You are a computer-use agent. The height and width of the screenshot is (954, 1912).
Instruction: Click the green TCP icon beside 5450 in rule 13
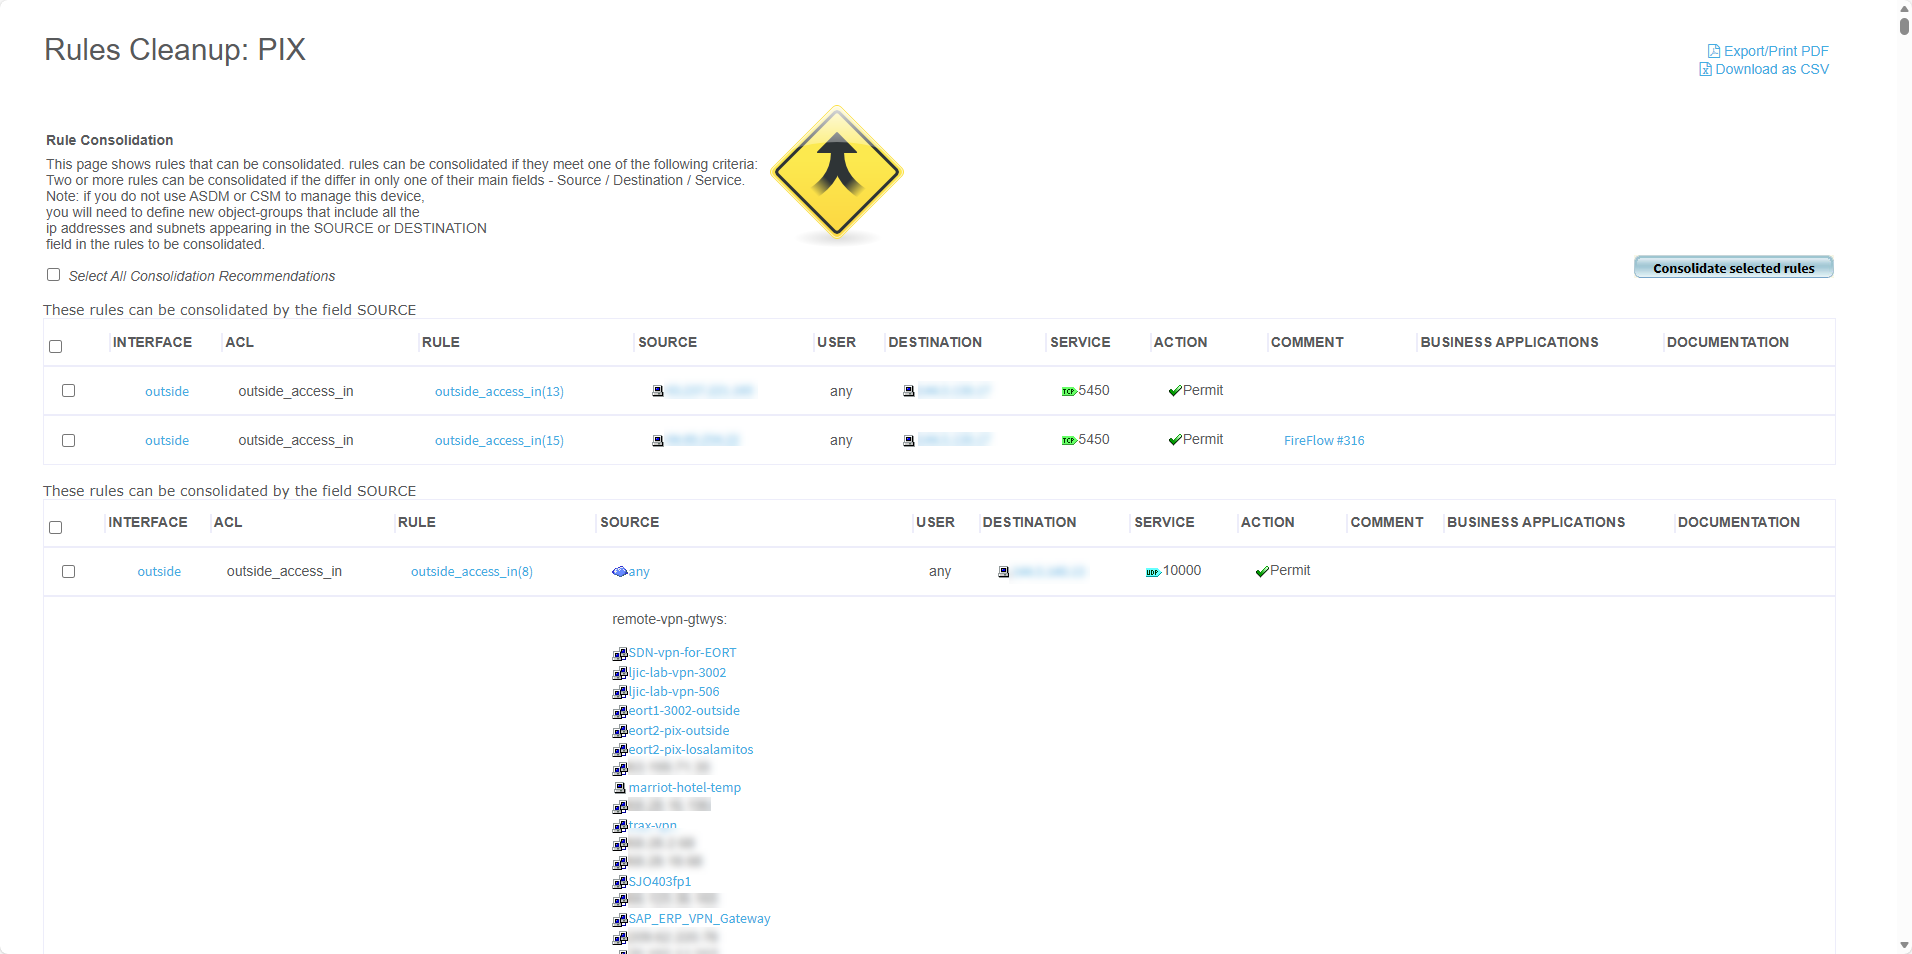click(1068, 391)
